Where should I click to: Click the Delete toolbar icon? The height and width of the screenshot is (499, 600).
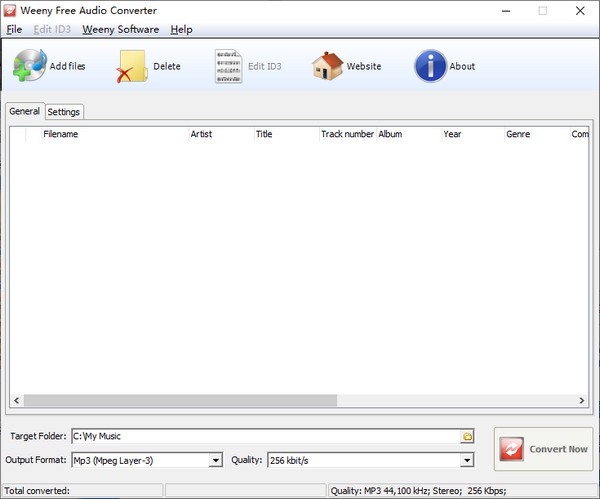(x=131, y=67)
